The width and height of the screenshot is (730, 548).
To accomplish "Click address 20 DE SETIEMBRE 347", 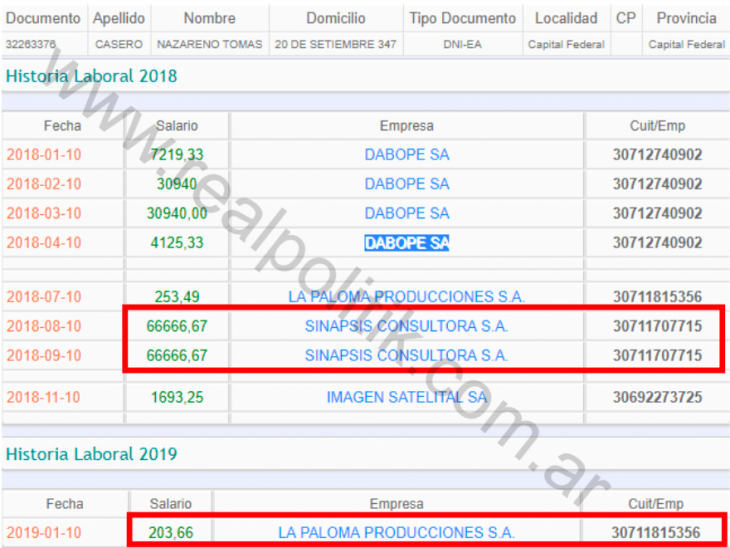I will pyautogui.click(x=335, y=45).
